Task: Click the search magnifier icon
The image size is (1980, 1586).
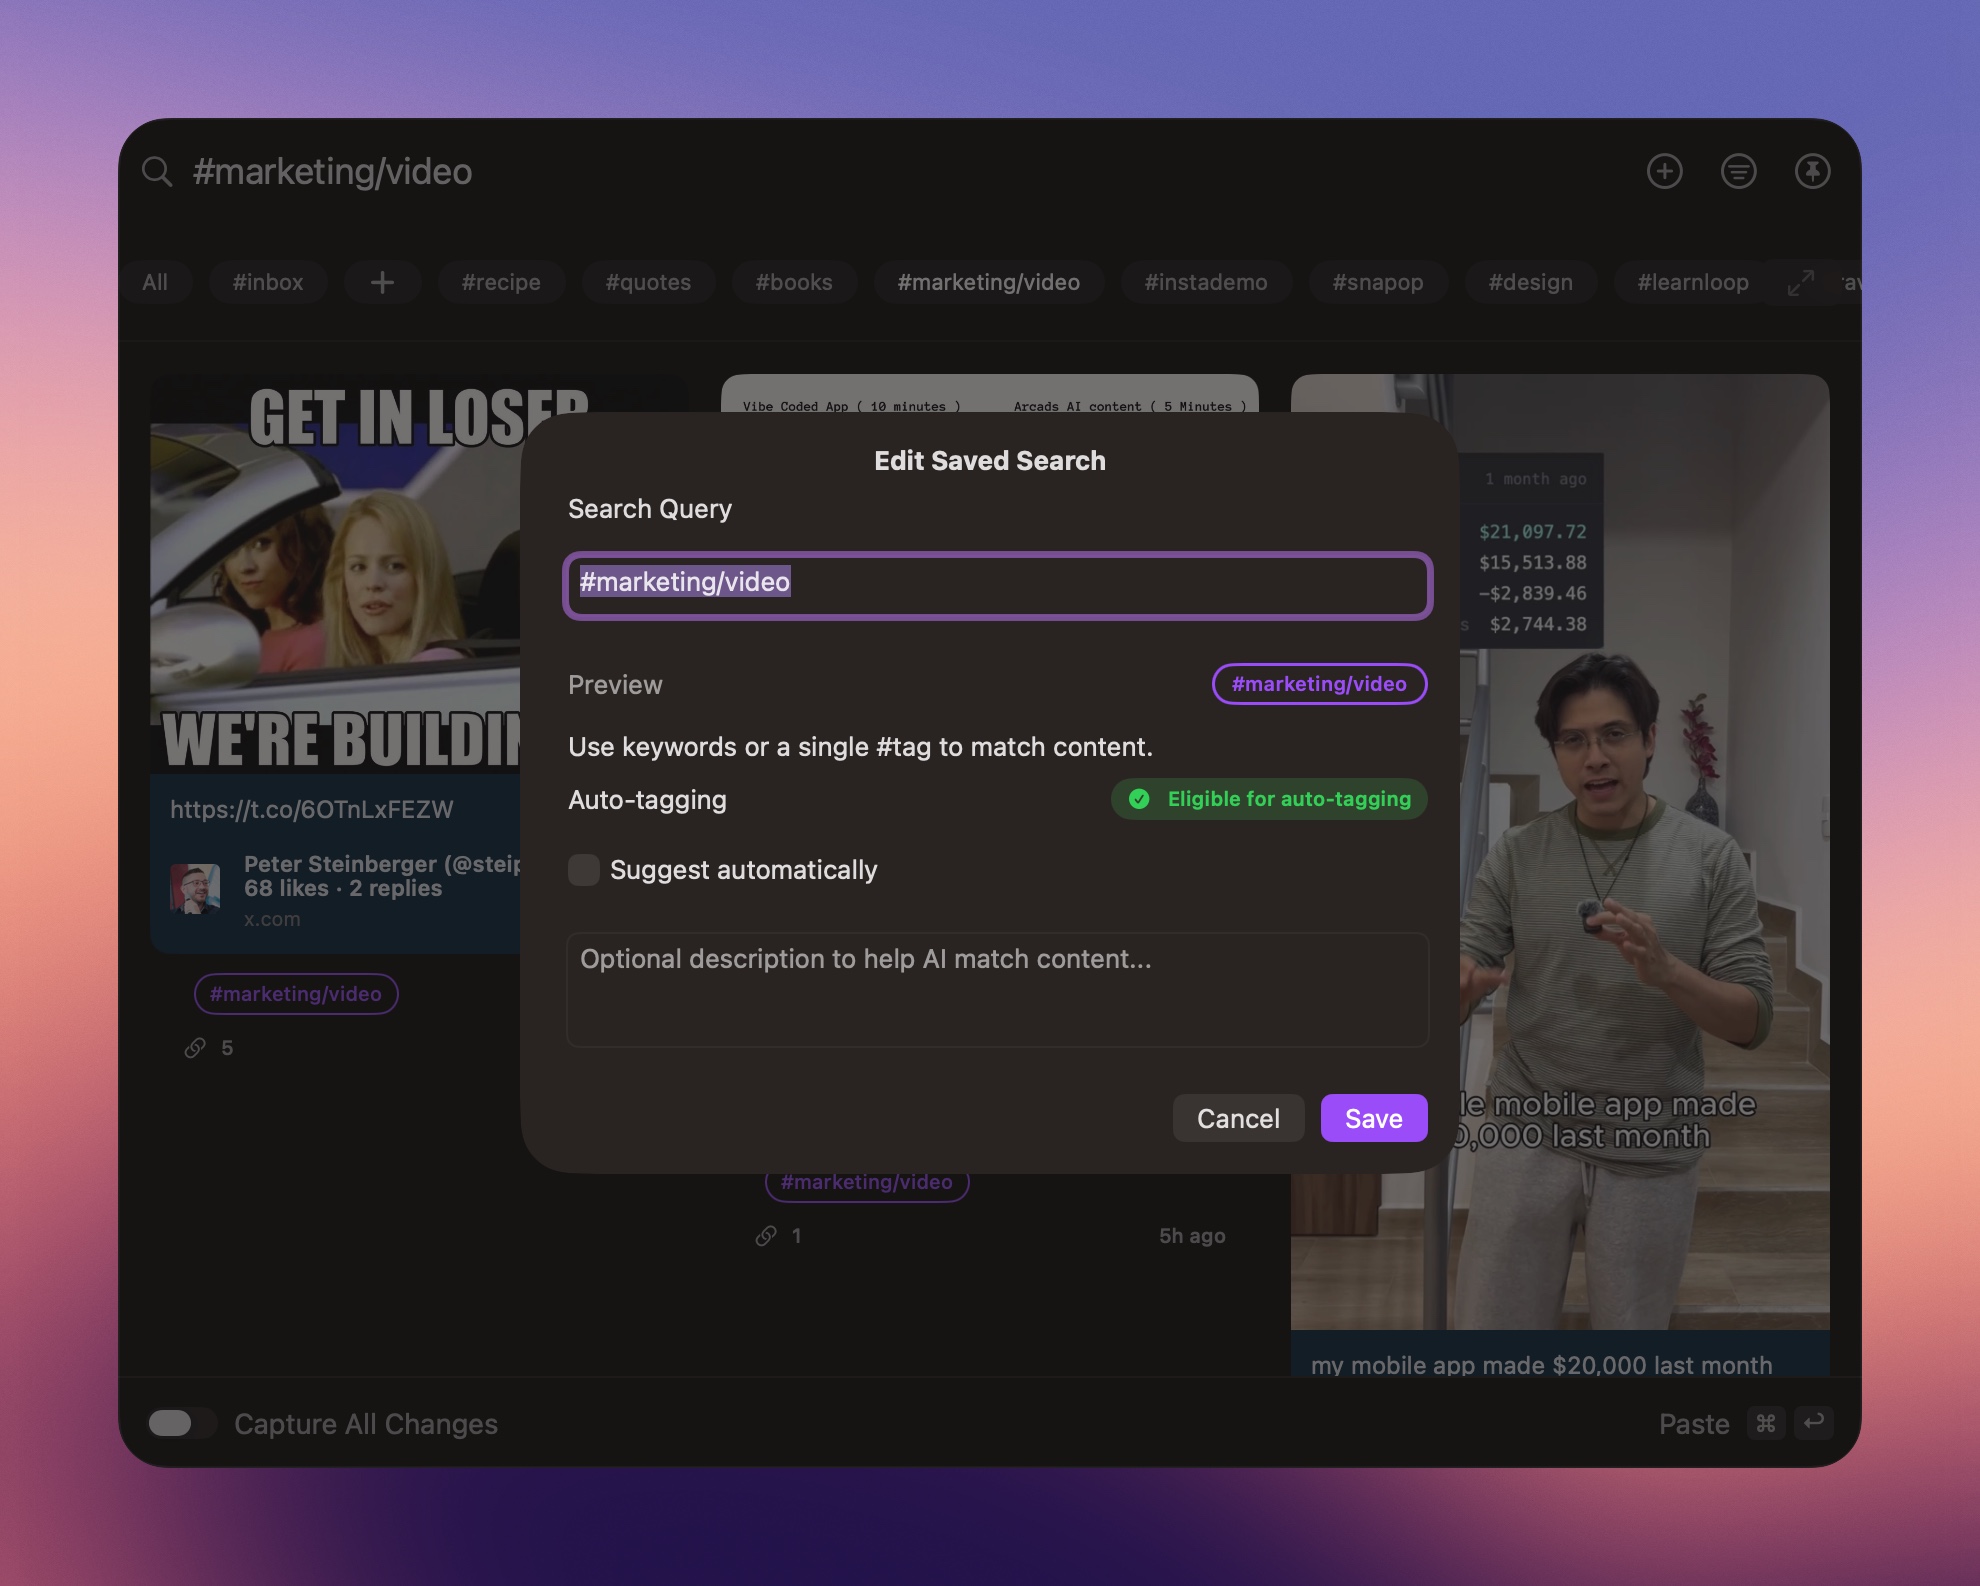Action: tap(157, 171)
